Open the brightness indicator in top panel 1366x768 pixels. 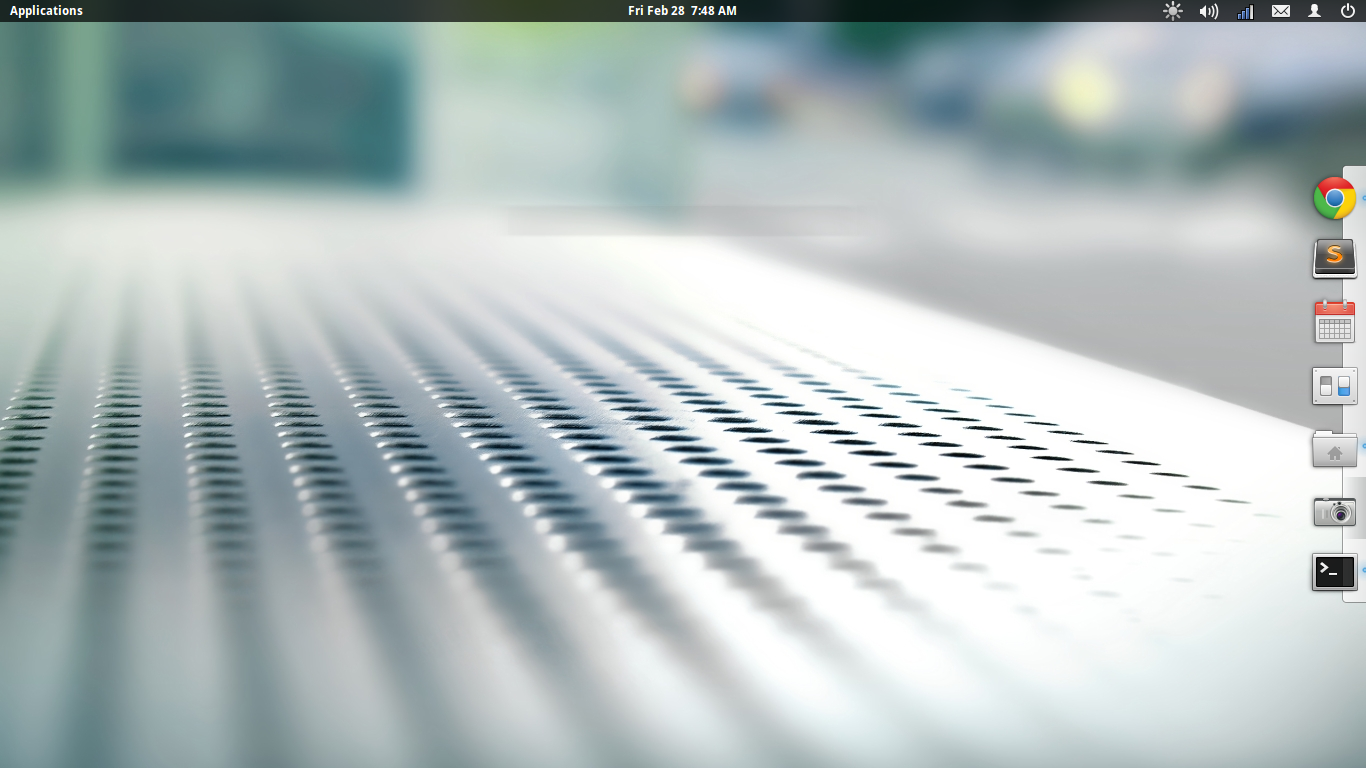click(1173, 11)
